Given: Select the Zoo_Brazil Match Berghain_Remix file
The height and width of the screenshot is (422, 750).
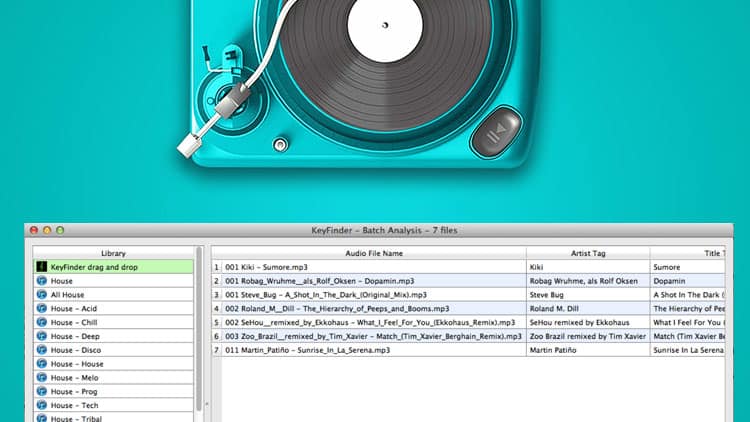Looking at the screenshot, I should tap(374, 336).
